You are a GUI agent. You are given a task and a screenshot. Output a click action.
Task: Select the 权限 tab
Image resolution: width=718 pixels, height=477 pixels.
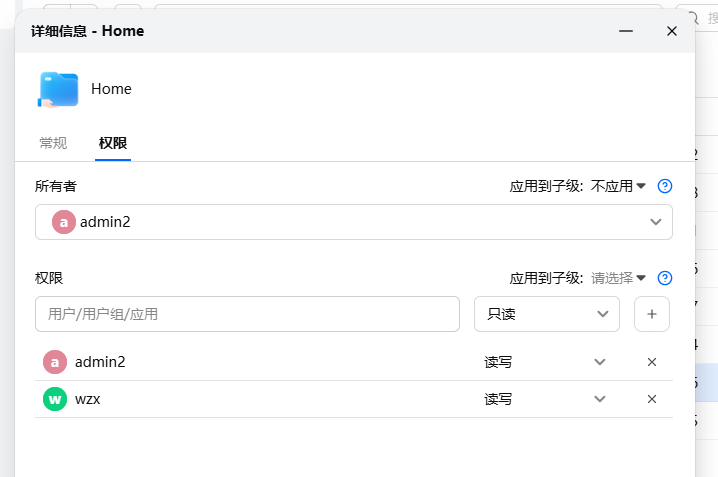pyautogui.click(x=113, y=143)
